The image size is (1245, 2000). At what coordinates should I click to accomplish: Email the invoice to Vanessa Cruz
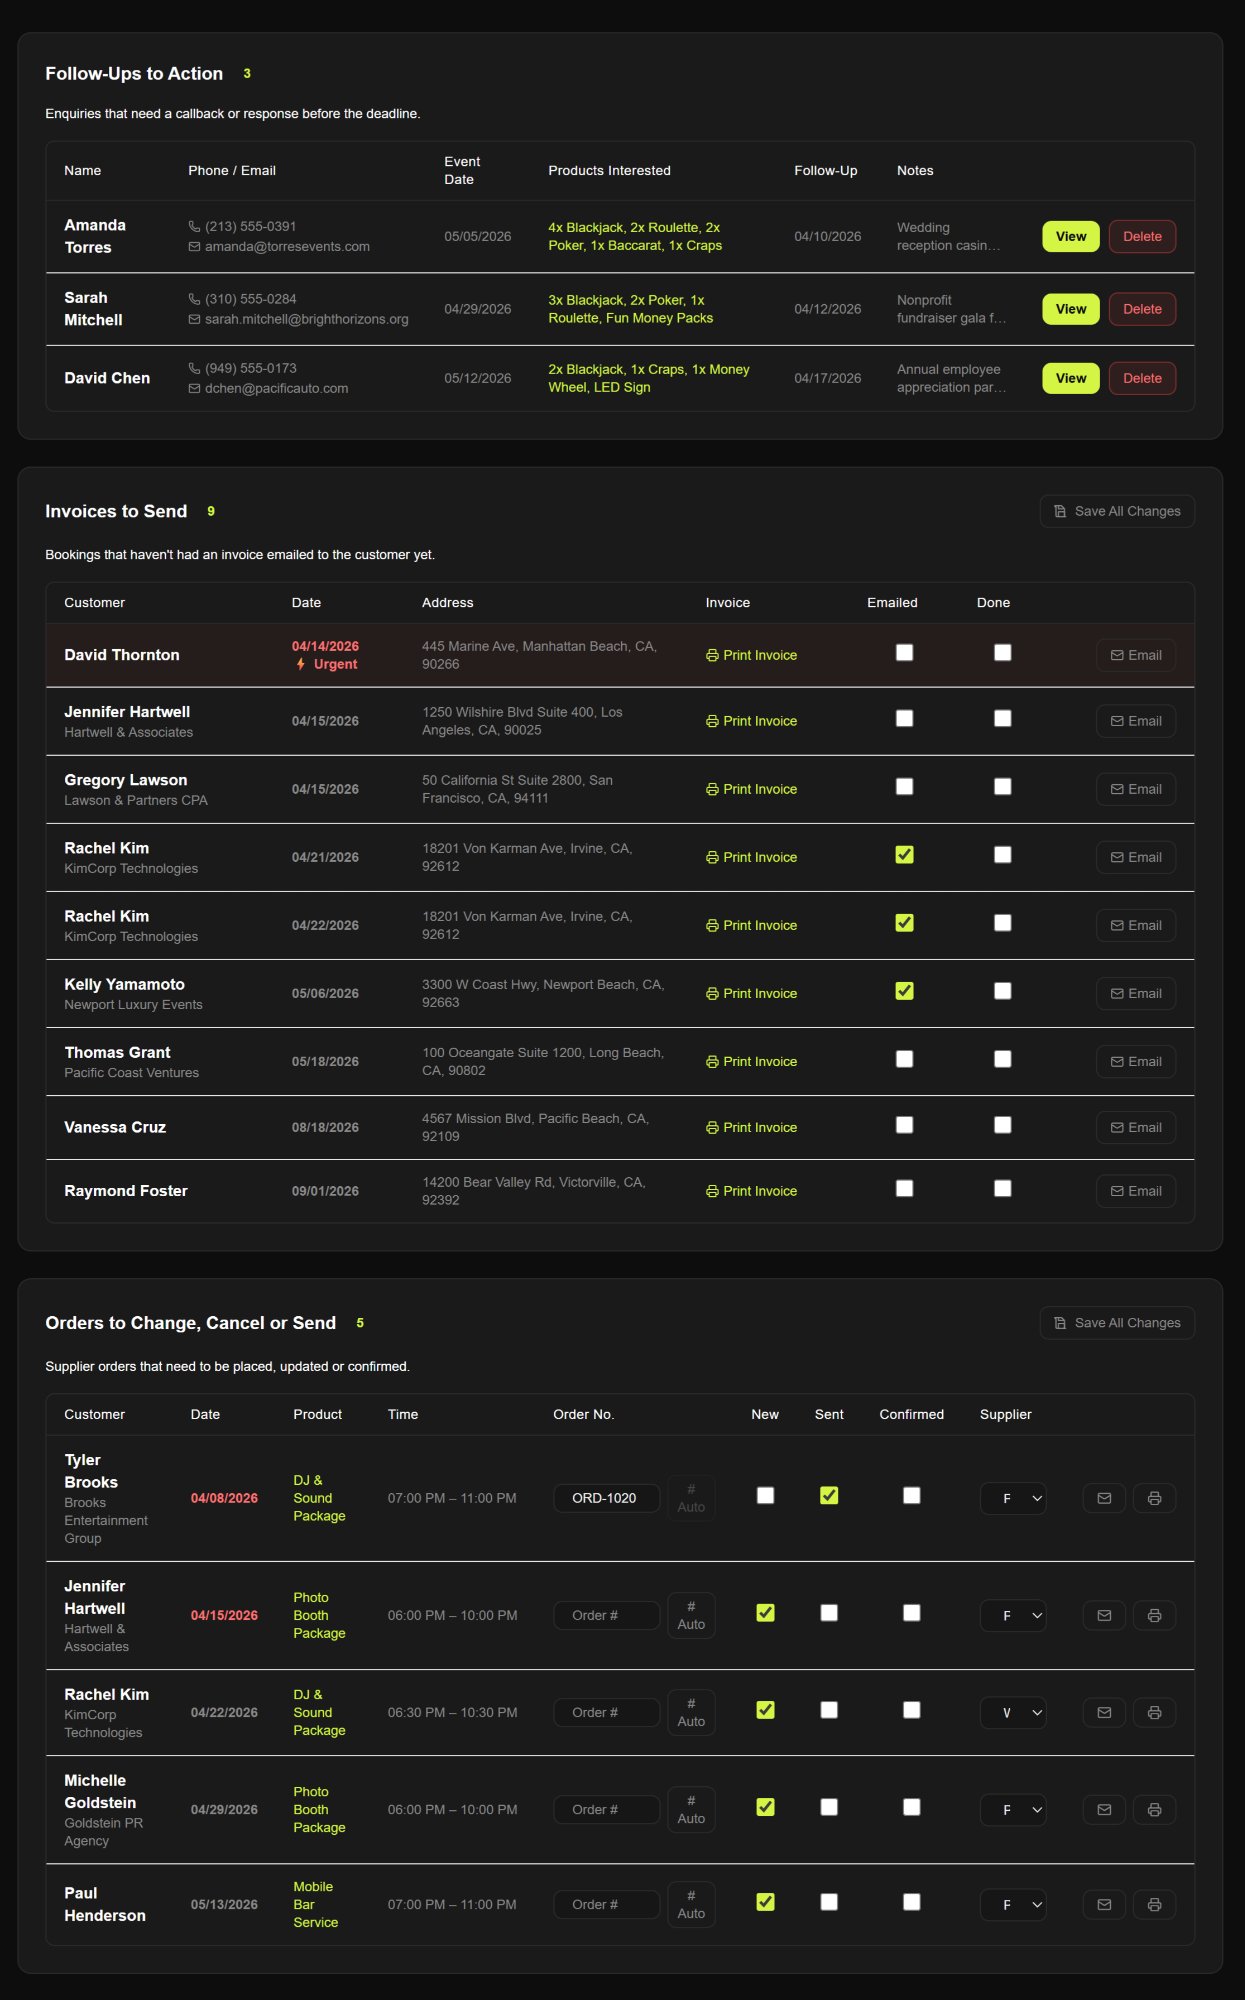(1136, 1127)
